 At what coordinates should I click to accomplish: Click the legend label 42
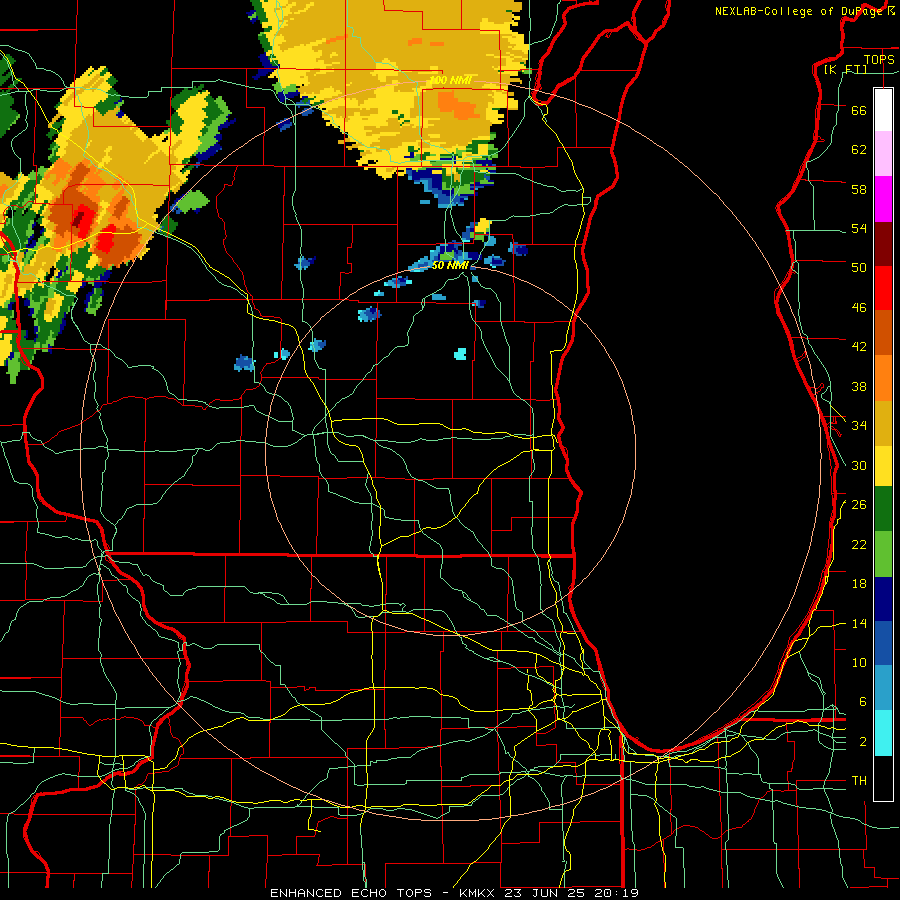(x=859, y=347)
